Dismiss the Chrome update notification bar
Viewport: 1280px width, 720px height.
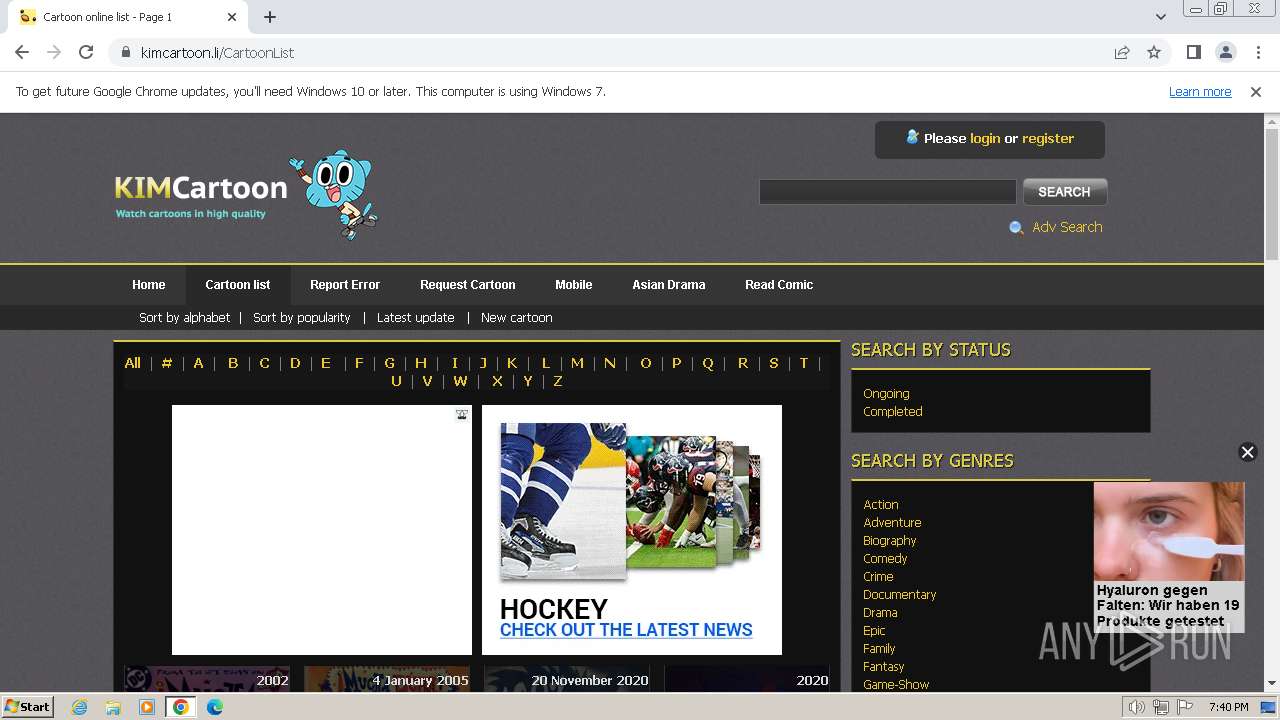1256,91
